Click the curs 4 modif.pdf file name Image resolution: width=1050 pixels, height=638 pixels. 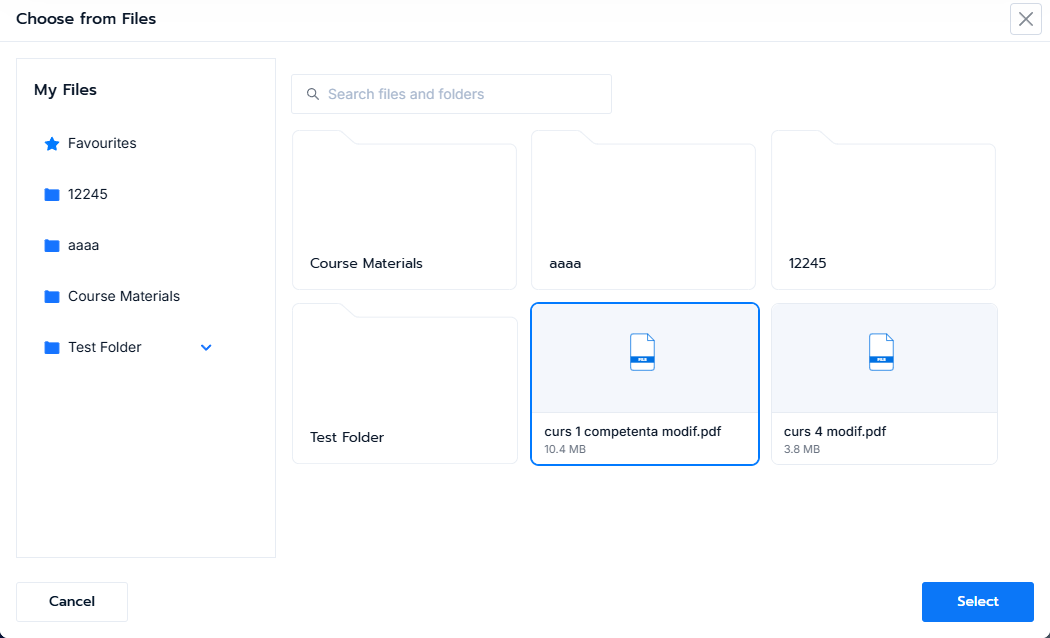(835, 432)
